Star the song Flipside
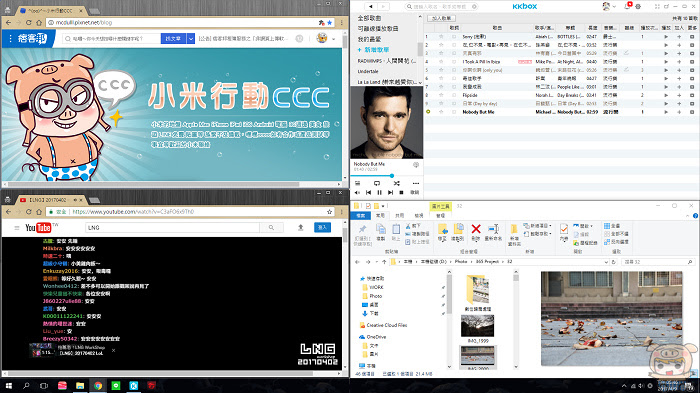 click(441, 95)
